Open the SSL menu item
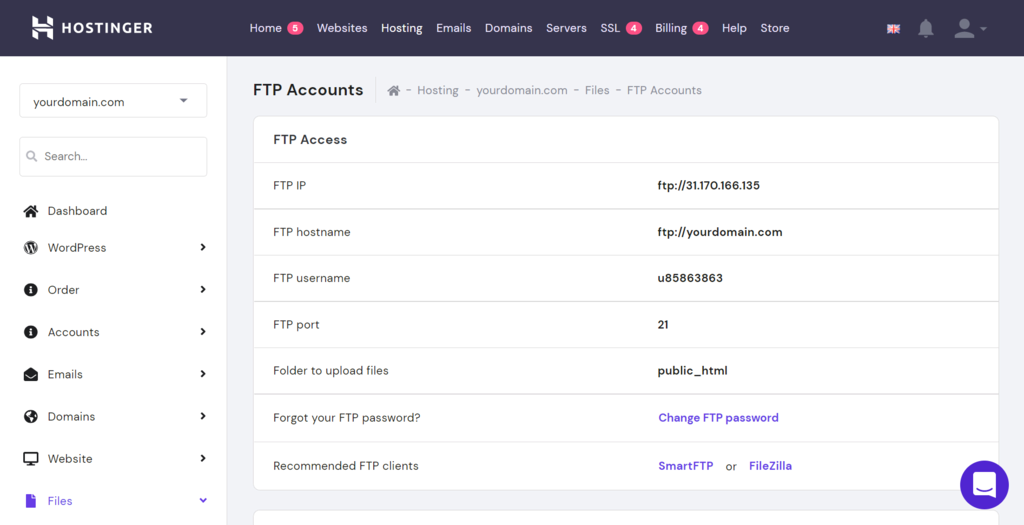The image size is (1024, 525). coord(610,28)
